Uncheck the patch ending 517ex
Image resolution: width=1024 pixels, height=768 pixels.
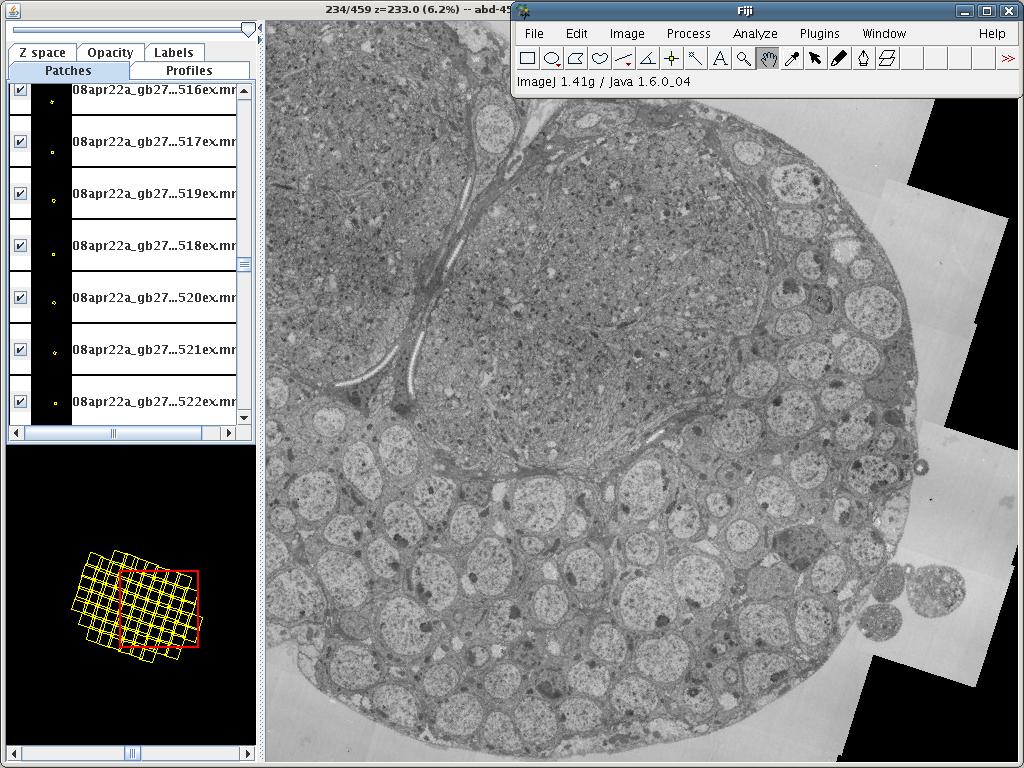point(20,142)
